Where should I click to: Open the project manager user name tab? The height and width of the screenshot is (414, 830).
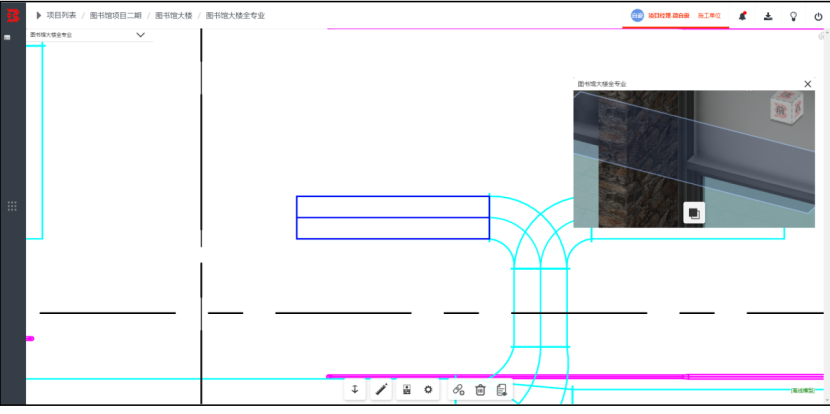669,16
